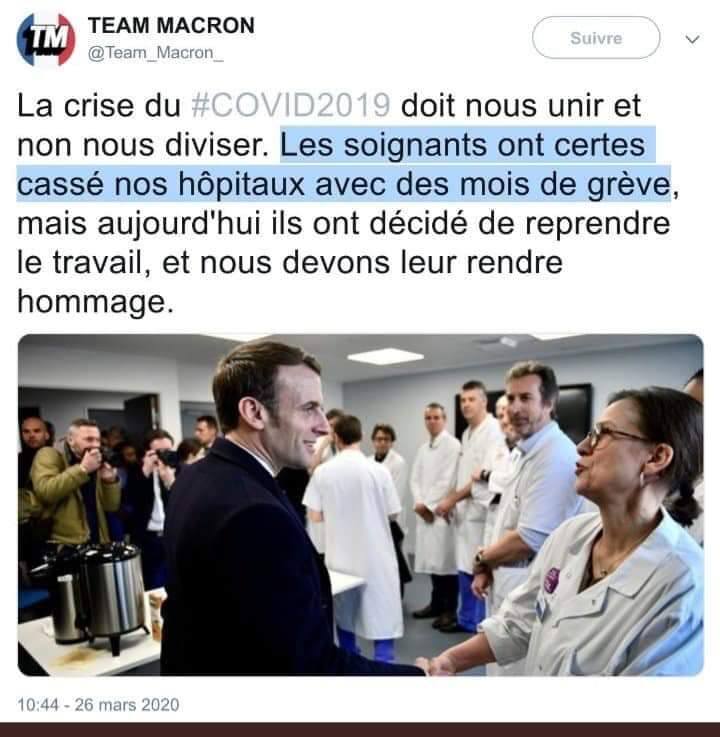
Task: Click the TEAM MACRON display name
Action: pos(171,25)
